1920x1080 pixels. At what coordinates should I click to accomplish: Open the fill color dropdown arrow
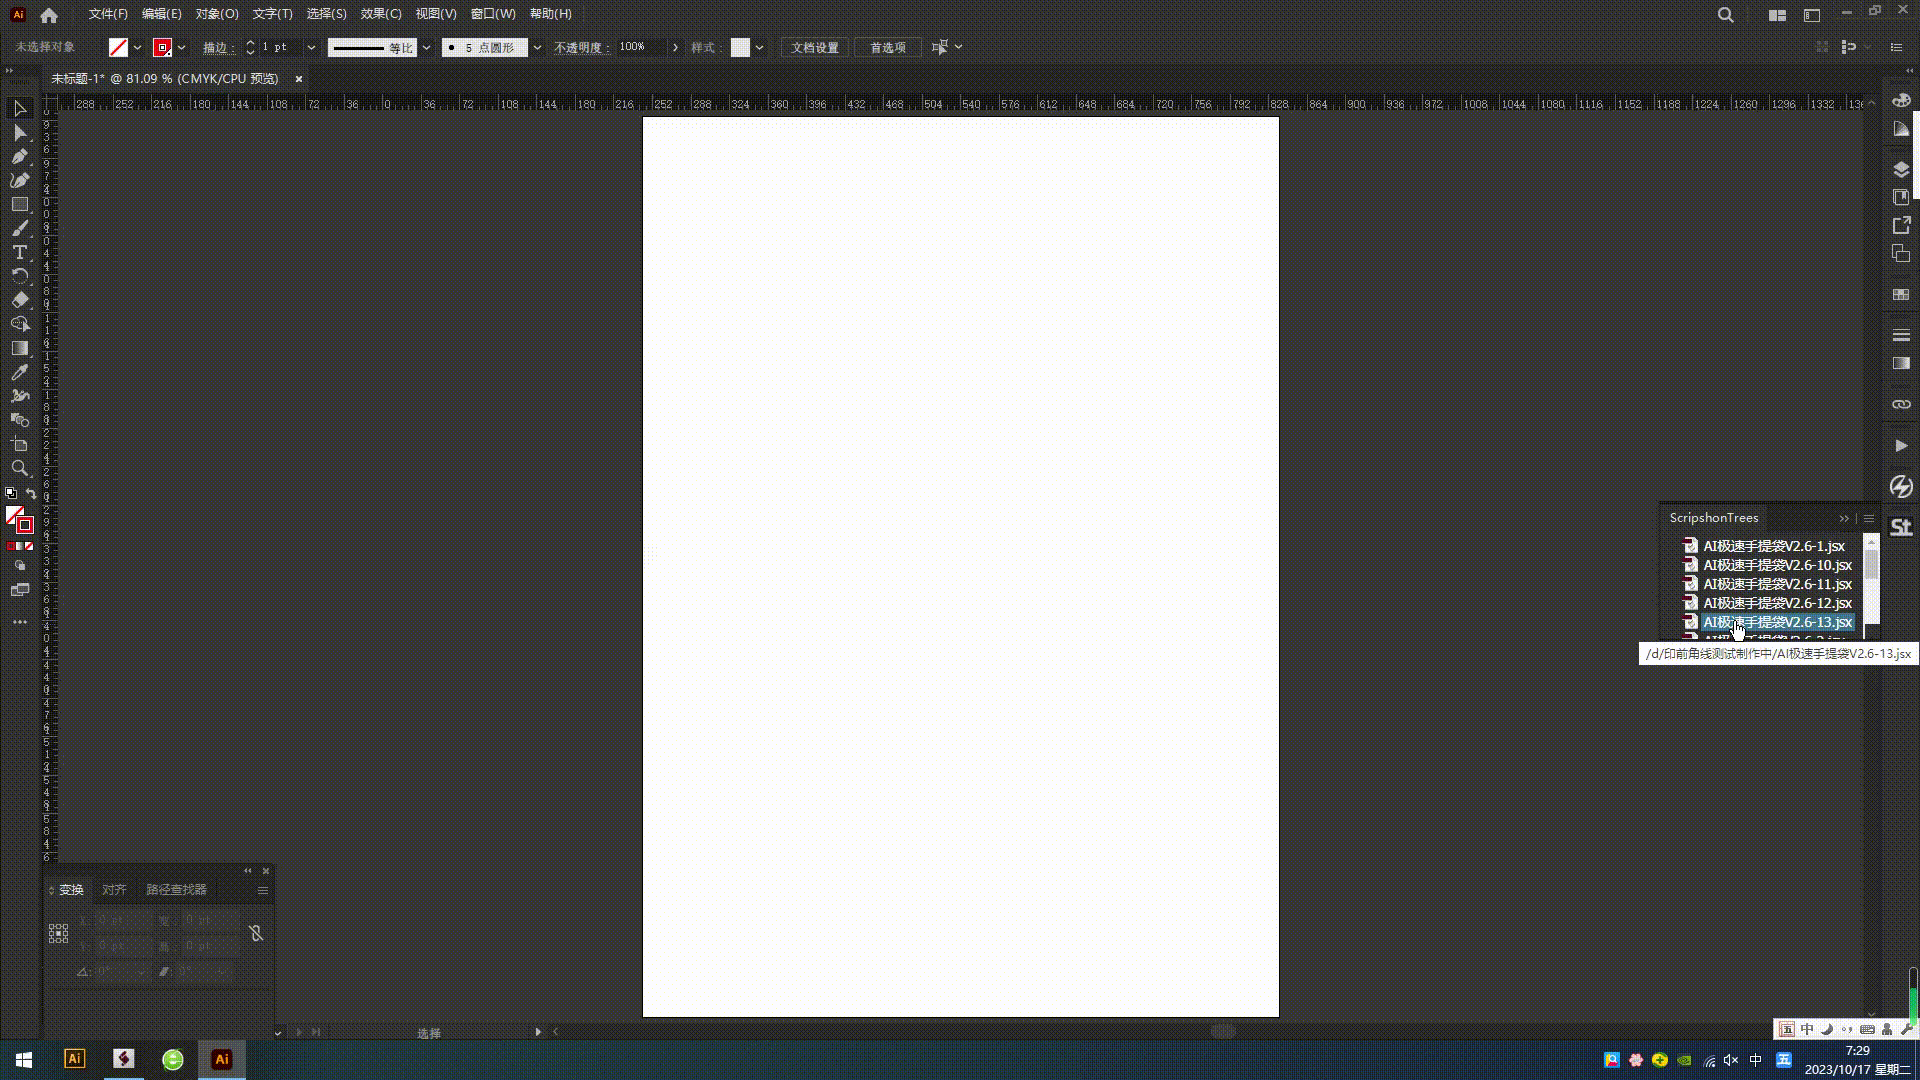[137, 48]
